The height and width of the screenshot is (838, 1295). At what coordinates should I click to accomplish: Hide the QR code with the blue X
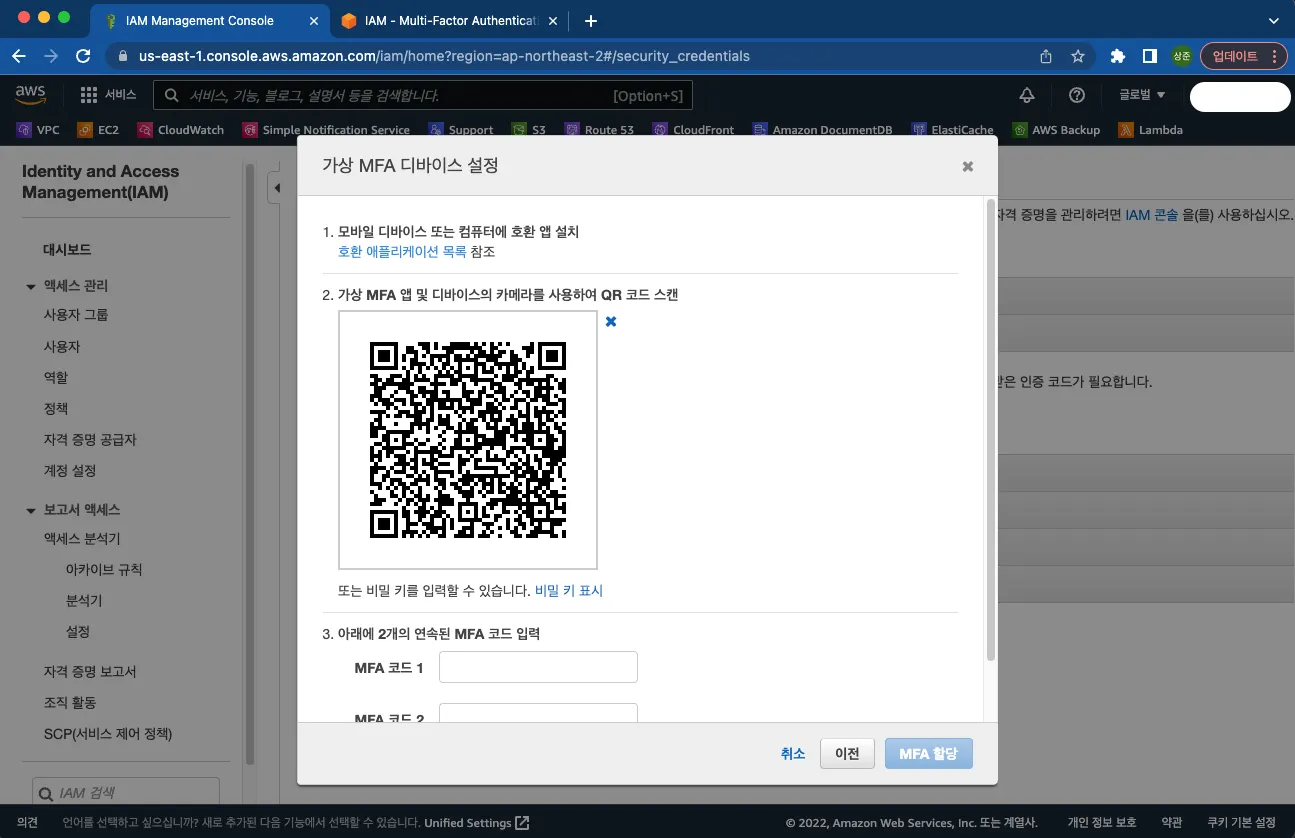click(611, 321)
